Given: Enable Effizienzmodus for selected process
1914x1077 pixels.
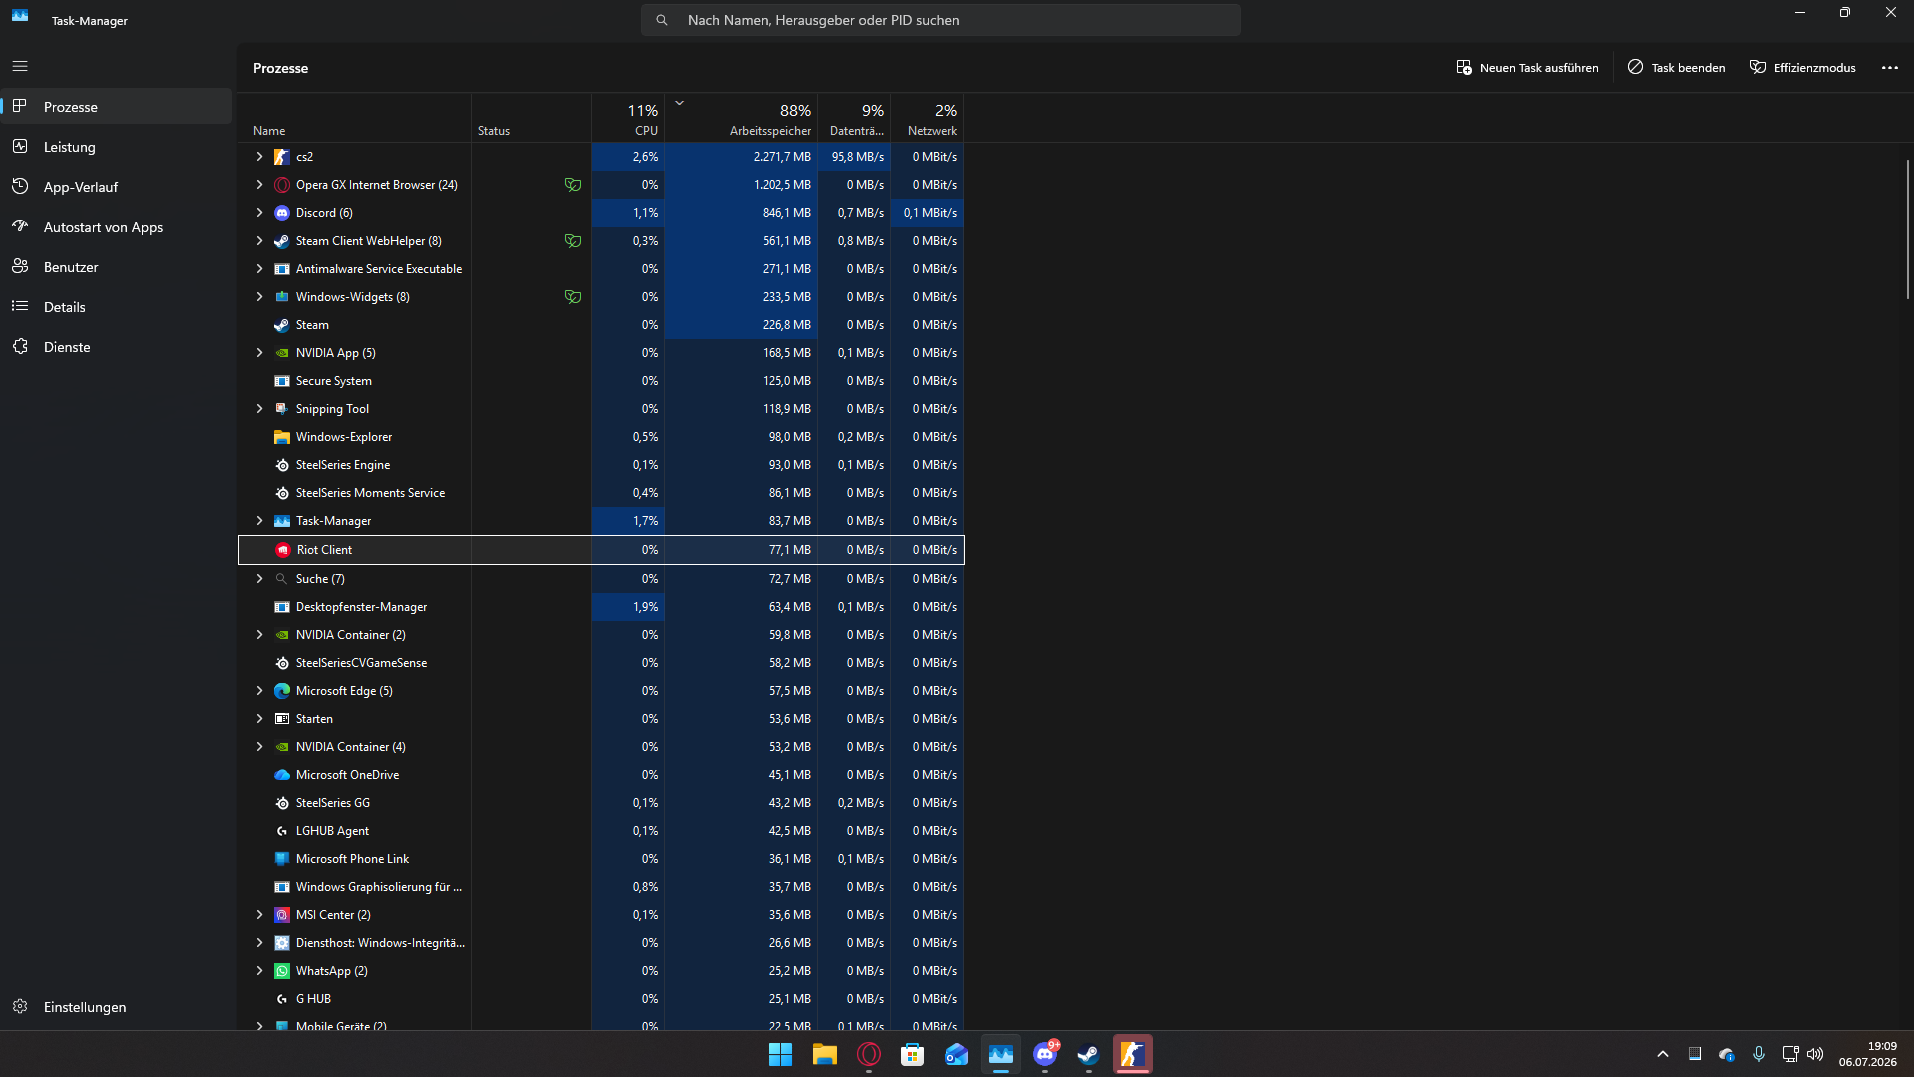Looking at the screenshot, I should click(x=1803, y=68).
